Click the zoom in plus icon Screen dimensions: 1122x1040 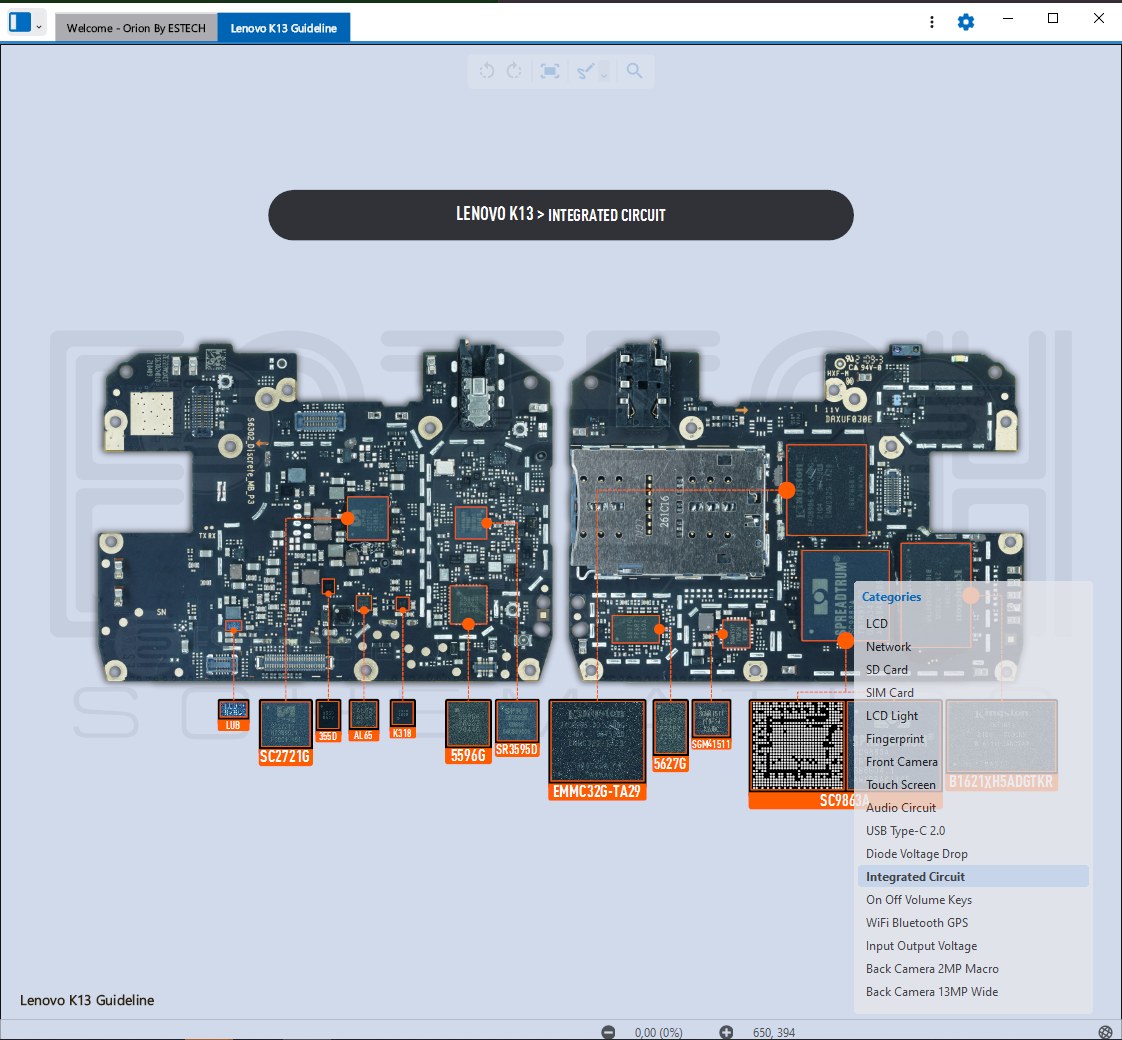click(726, 1032)
